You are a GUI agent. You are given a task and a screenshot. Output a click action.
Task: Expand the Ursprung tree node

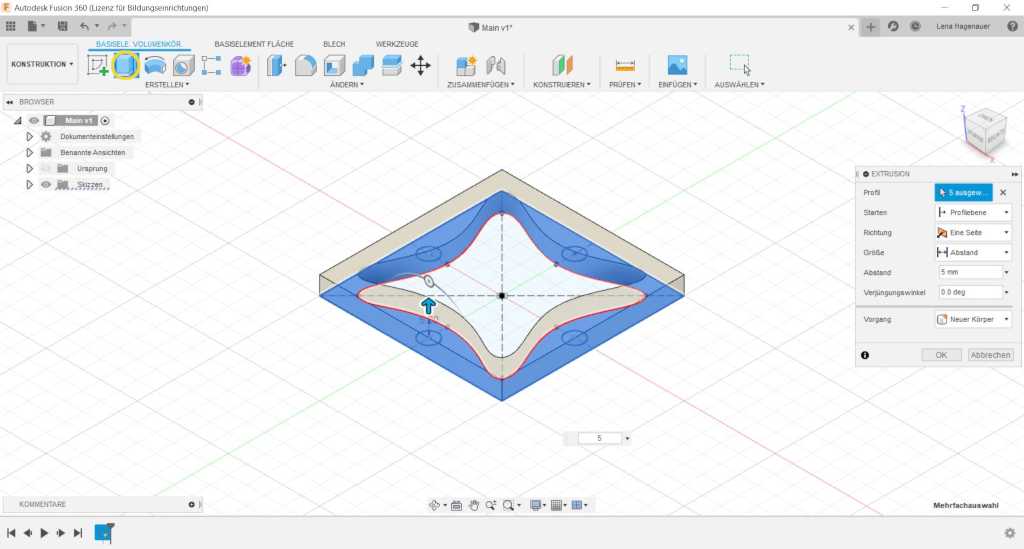[x=29, y=168]
